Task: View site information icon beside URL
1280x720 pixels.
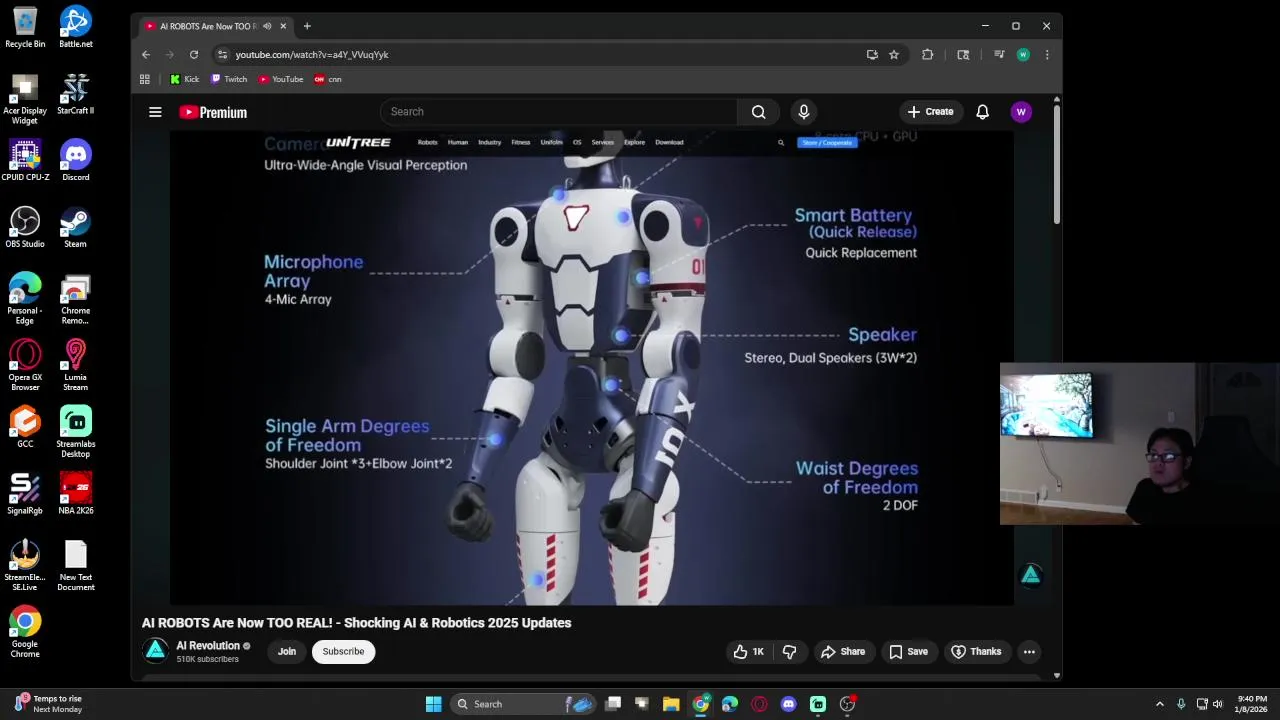Action: [x=222, y=55]
